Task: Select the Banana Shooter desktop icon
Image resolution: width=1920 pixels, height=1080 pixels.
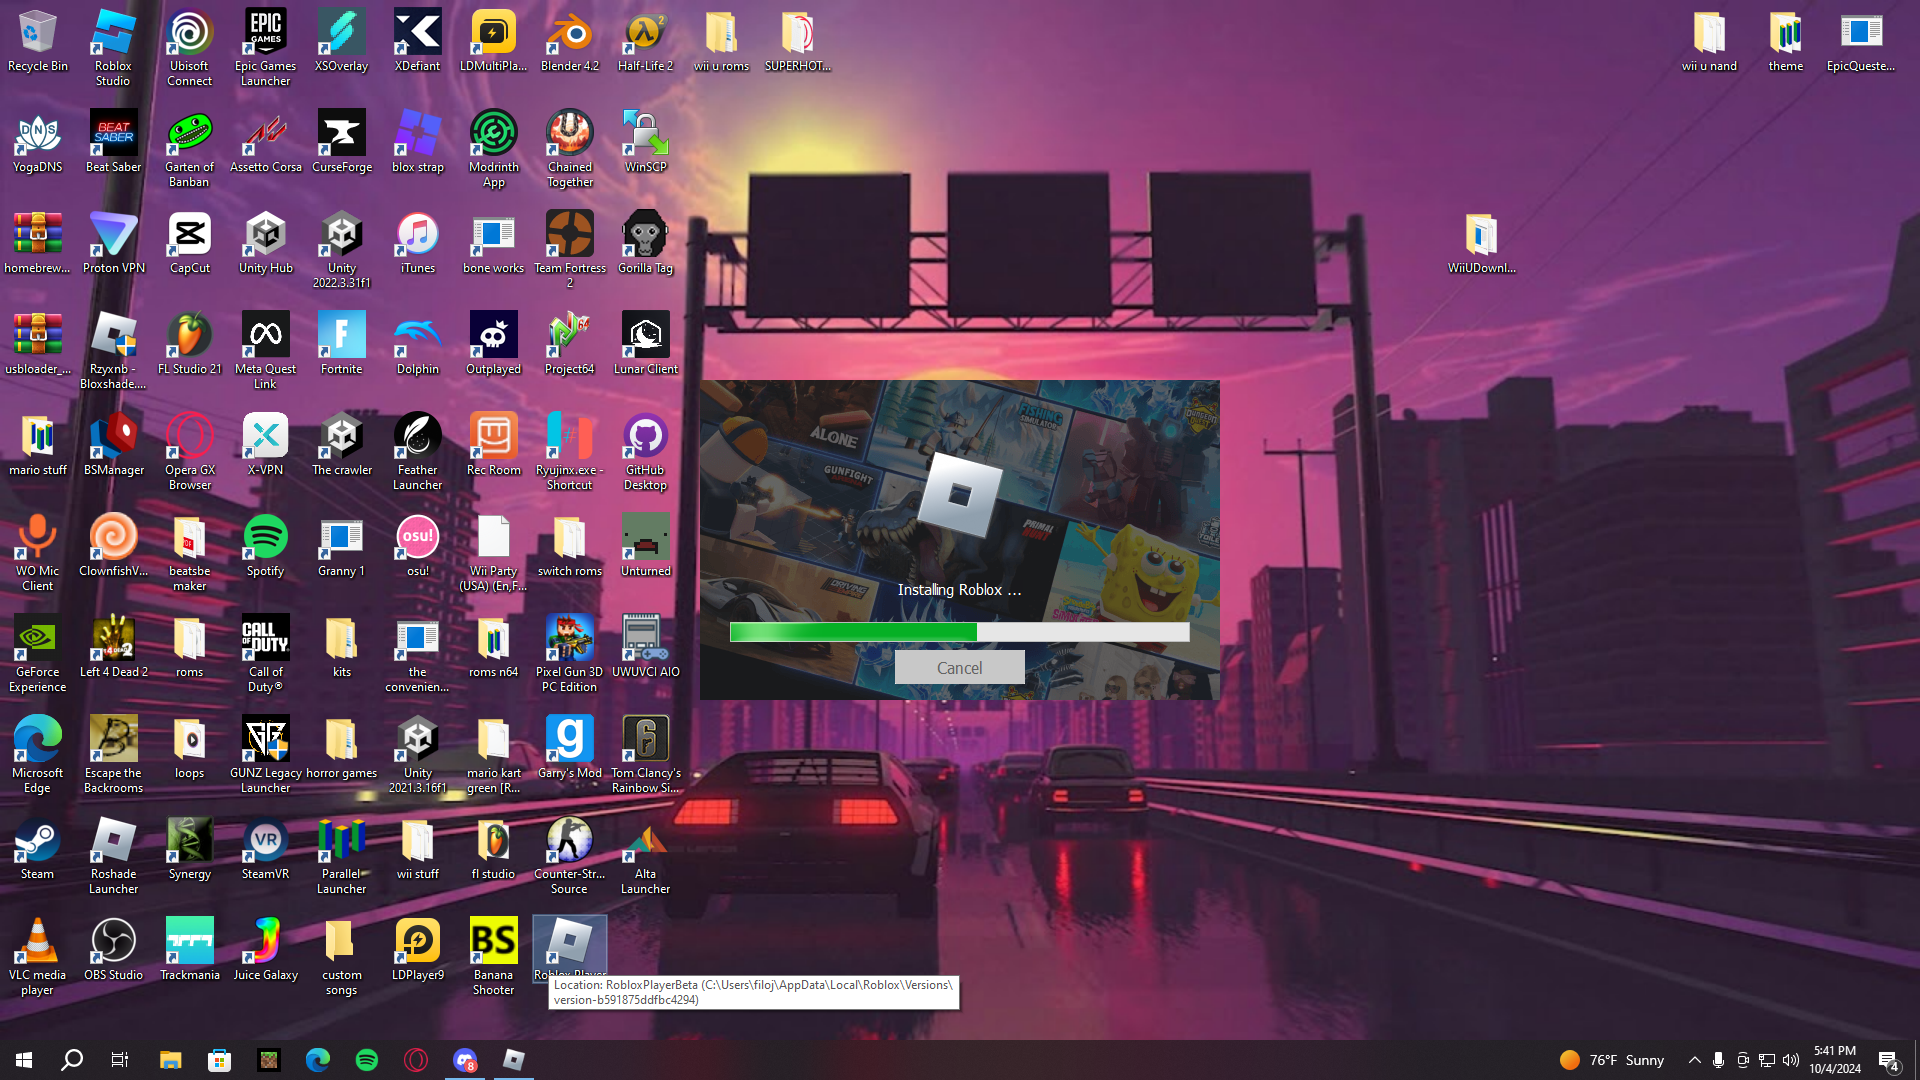Action: click(493, 958)
